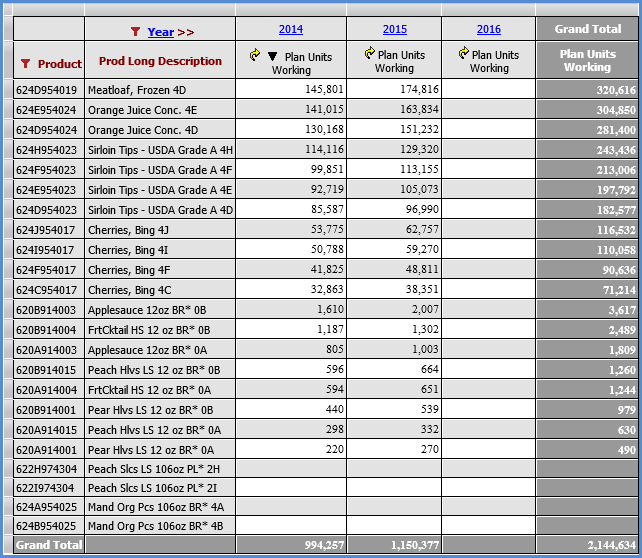Screen dimensions: 642x558
Task: Click the filter funnel icon beside Year
Action: [135, 32]
